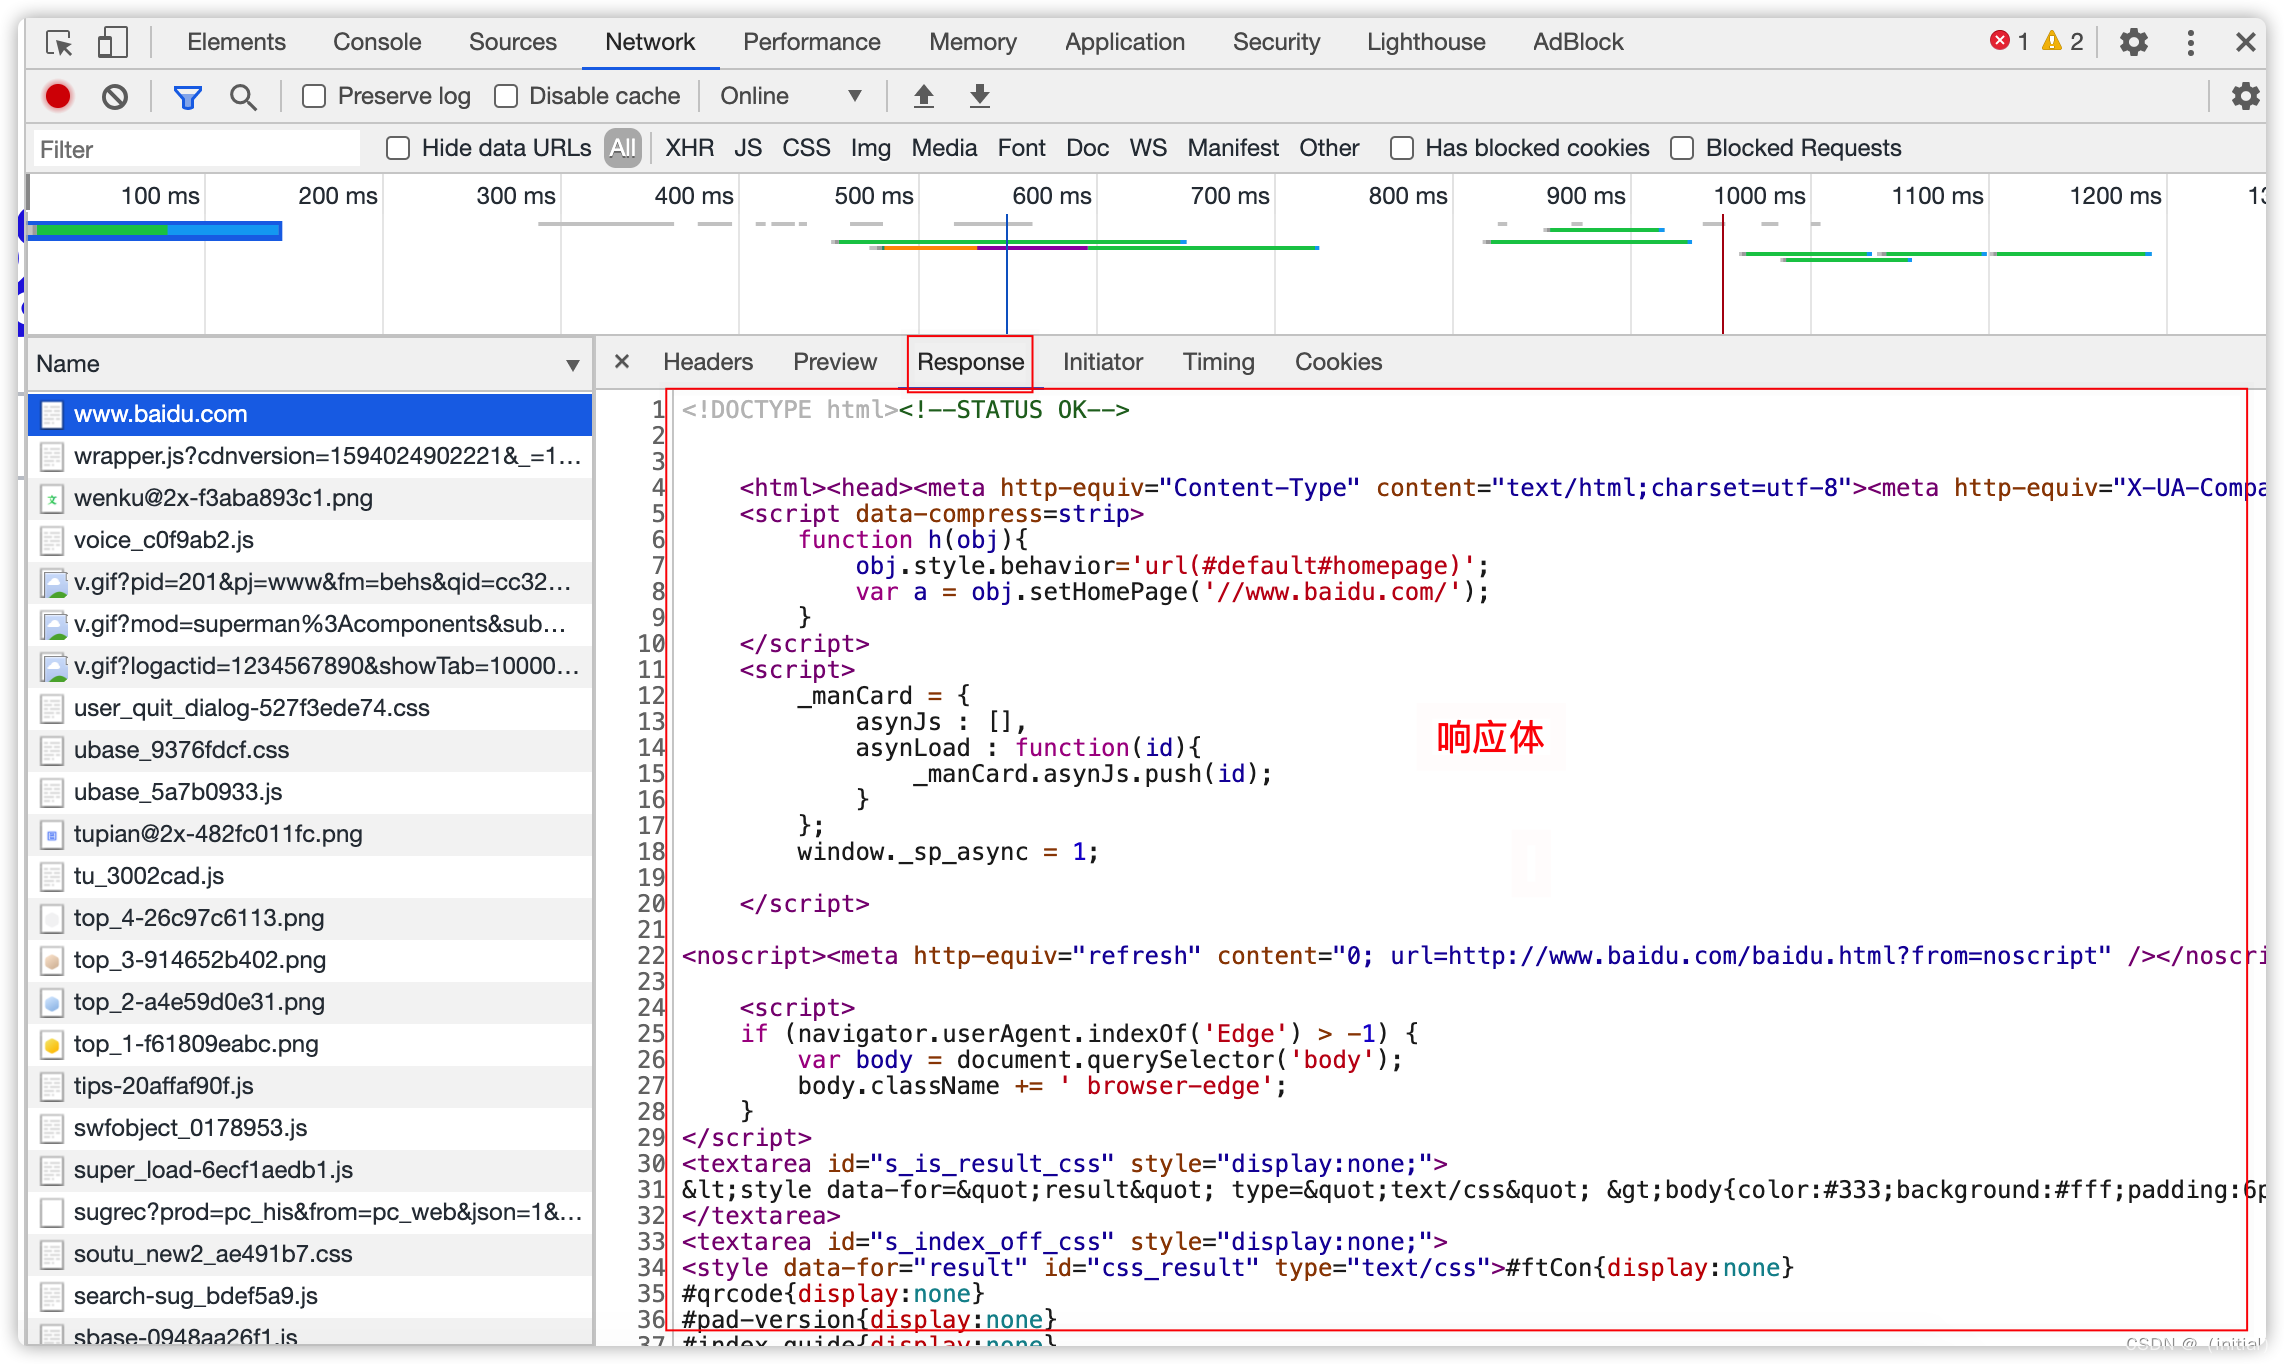Filter requests by XHR

coord(690,148)
